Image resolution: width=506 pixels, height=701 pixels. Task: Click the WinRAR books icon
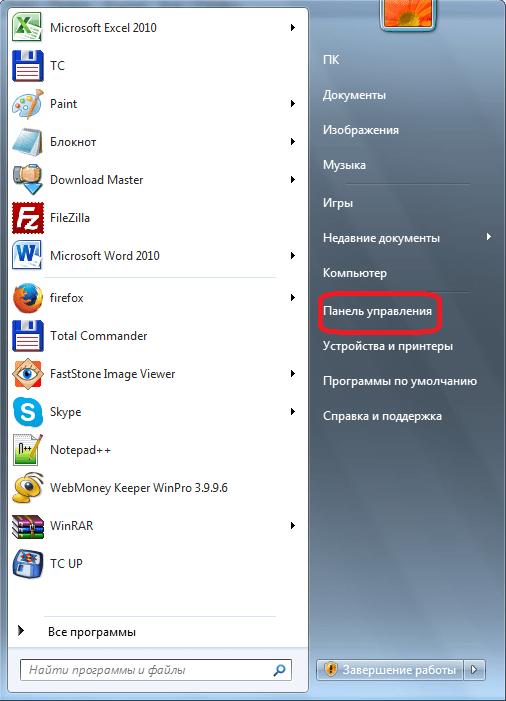tap(28, 526)
